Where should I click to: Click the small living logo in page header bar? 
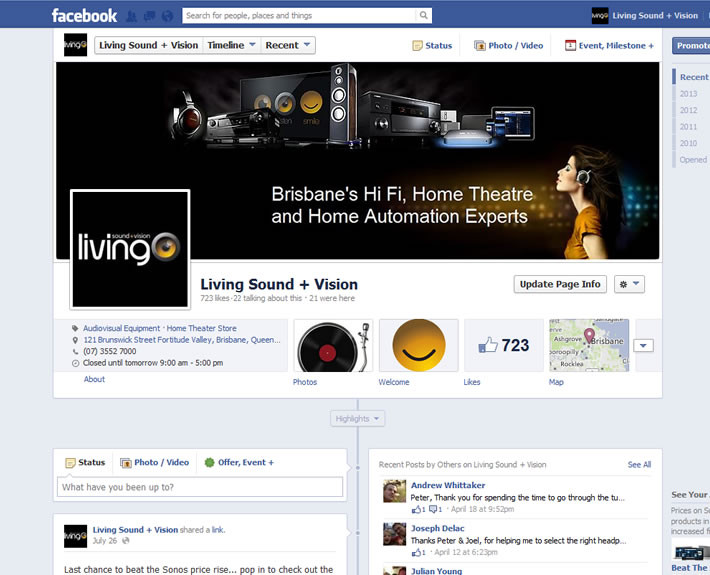point(75,45)
